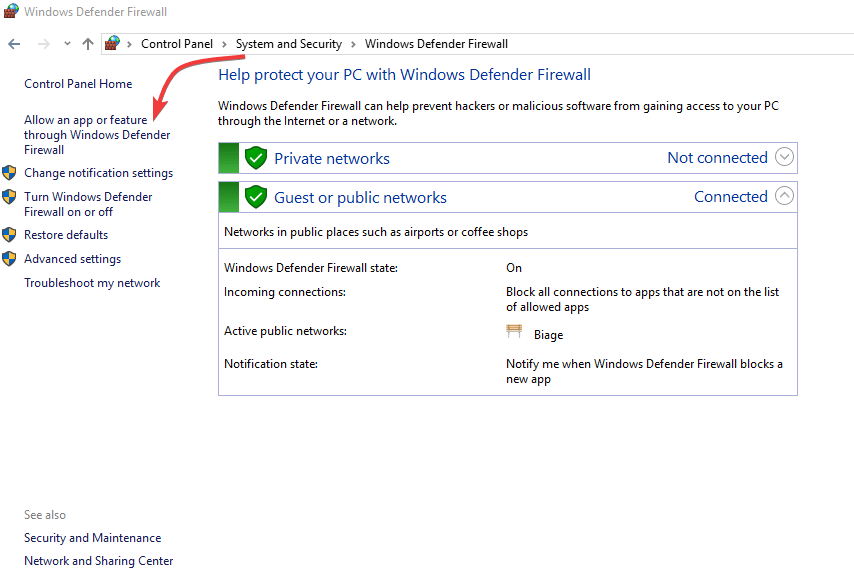Click the shield icon beside Advanced settings

point(9,259)
